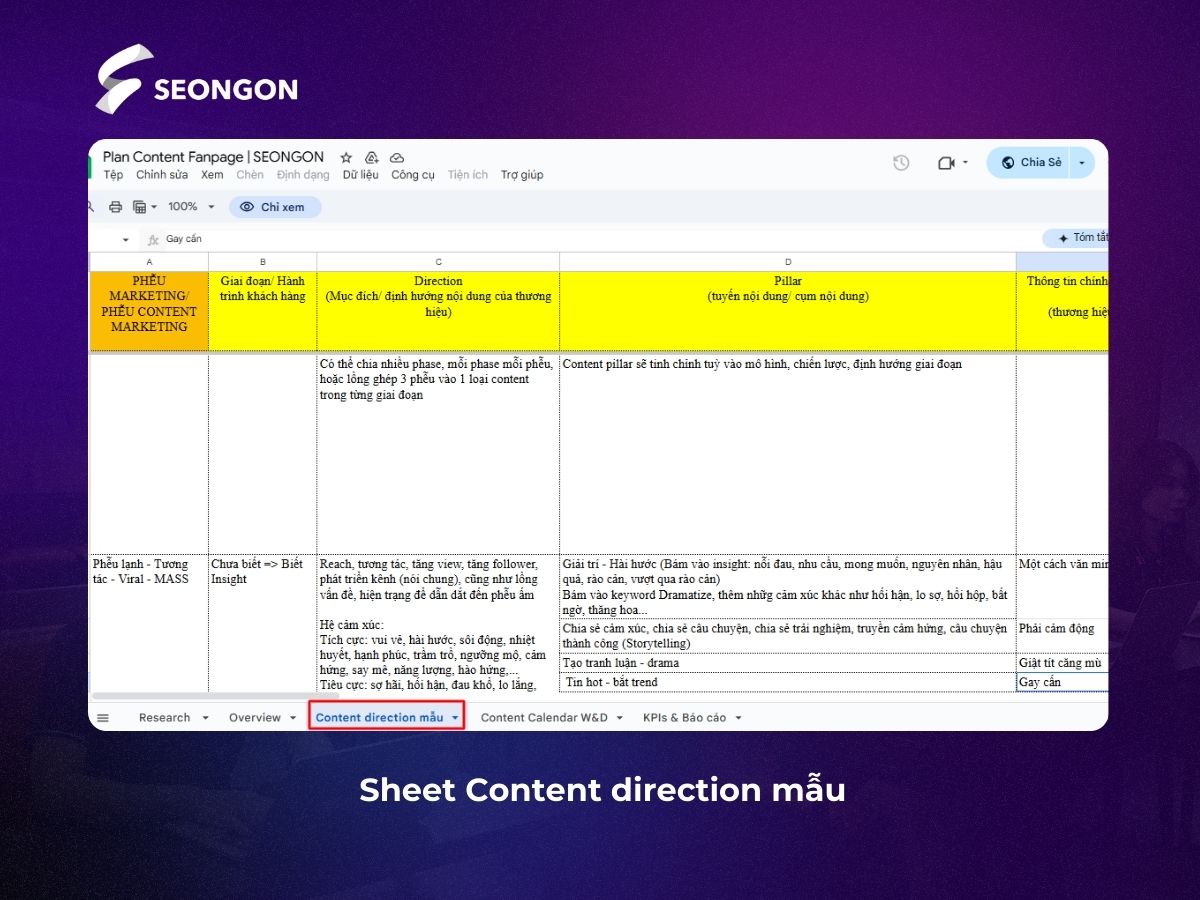Select the Reach, tương tác, tăng view cell
The height and width of the screenshot is (900, 1200).
[x=438, y=623]
